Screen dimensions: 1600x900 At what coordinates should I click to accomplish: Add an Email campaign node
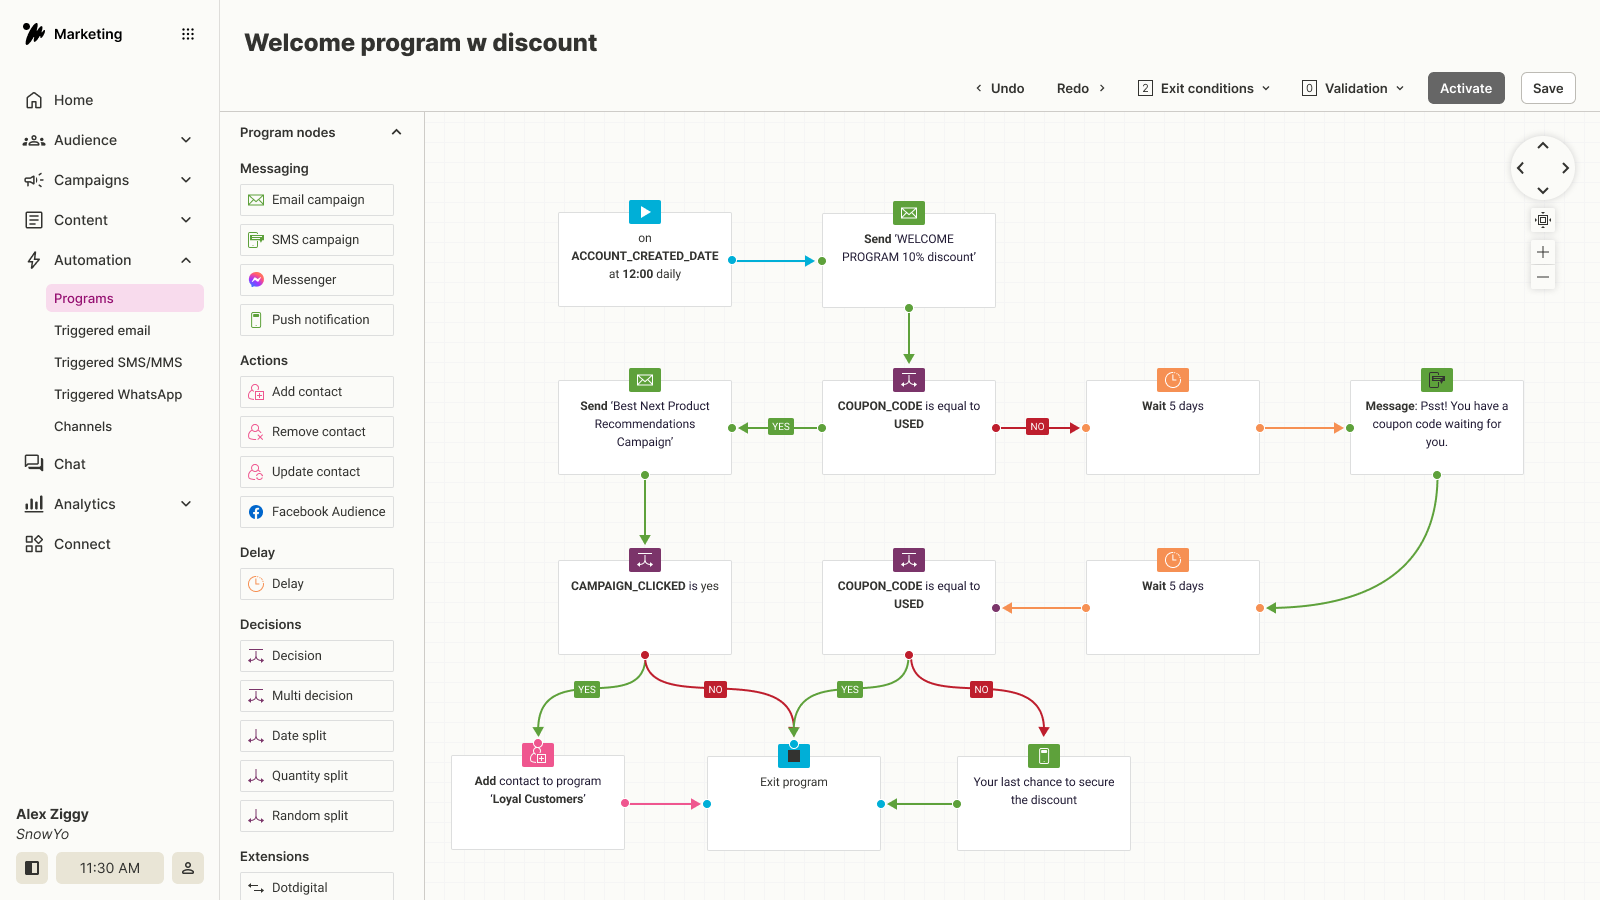pyautogui.click(x=317, y=200)
